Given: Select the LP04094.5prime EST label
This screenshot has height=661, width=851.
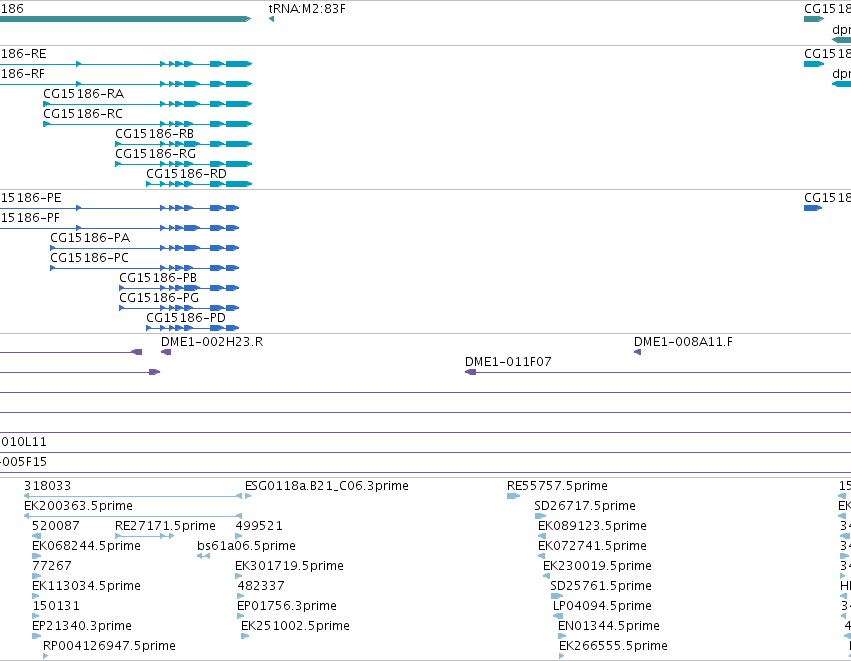Looking at the screenshot, I should pos(602,606).
